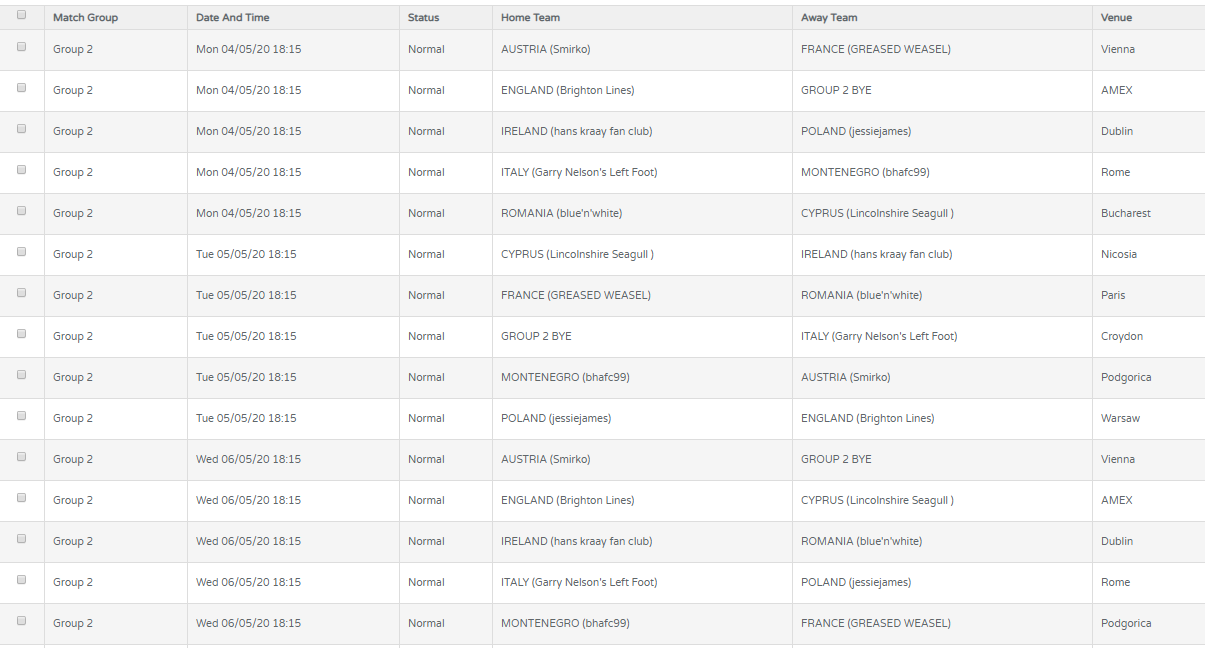
Task: Tick checkbox for Ireland vs Poland match
Action: click(21, 129)
